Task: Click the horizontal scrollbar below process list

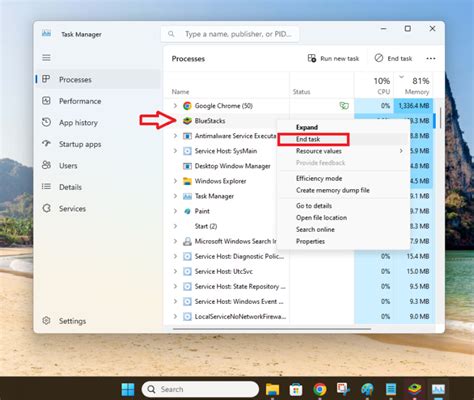Action: [272, 329]
